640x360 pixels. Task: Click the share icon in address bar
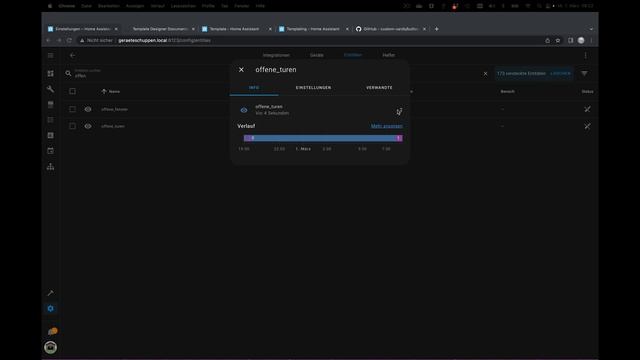coord(547,40)
